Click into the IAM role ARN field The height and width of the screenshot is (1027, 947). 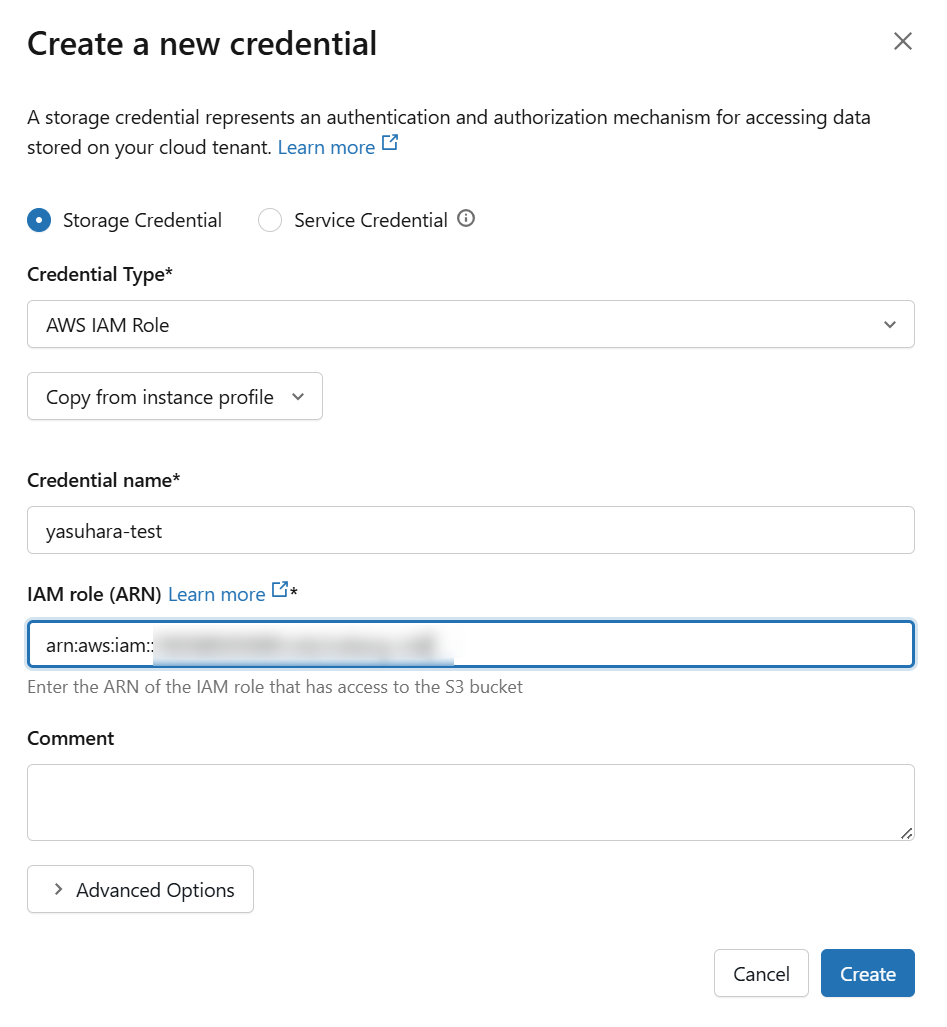(680, 645)
